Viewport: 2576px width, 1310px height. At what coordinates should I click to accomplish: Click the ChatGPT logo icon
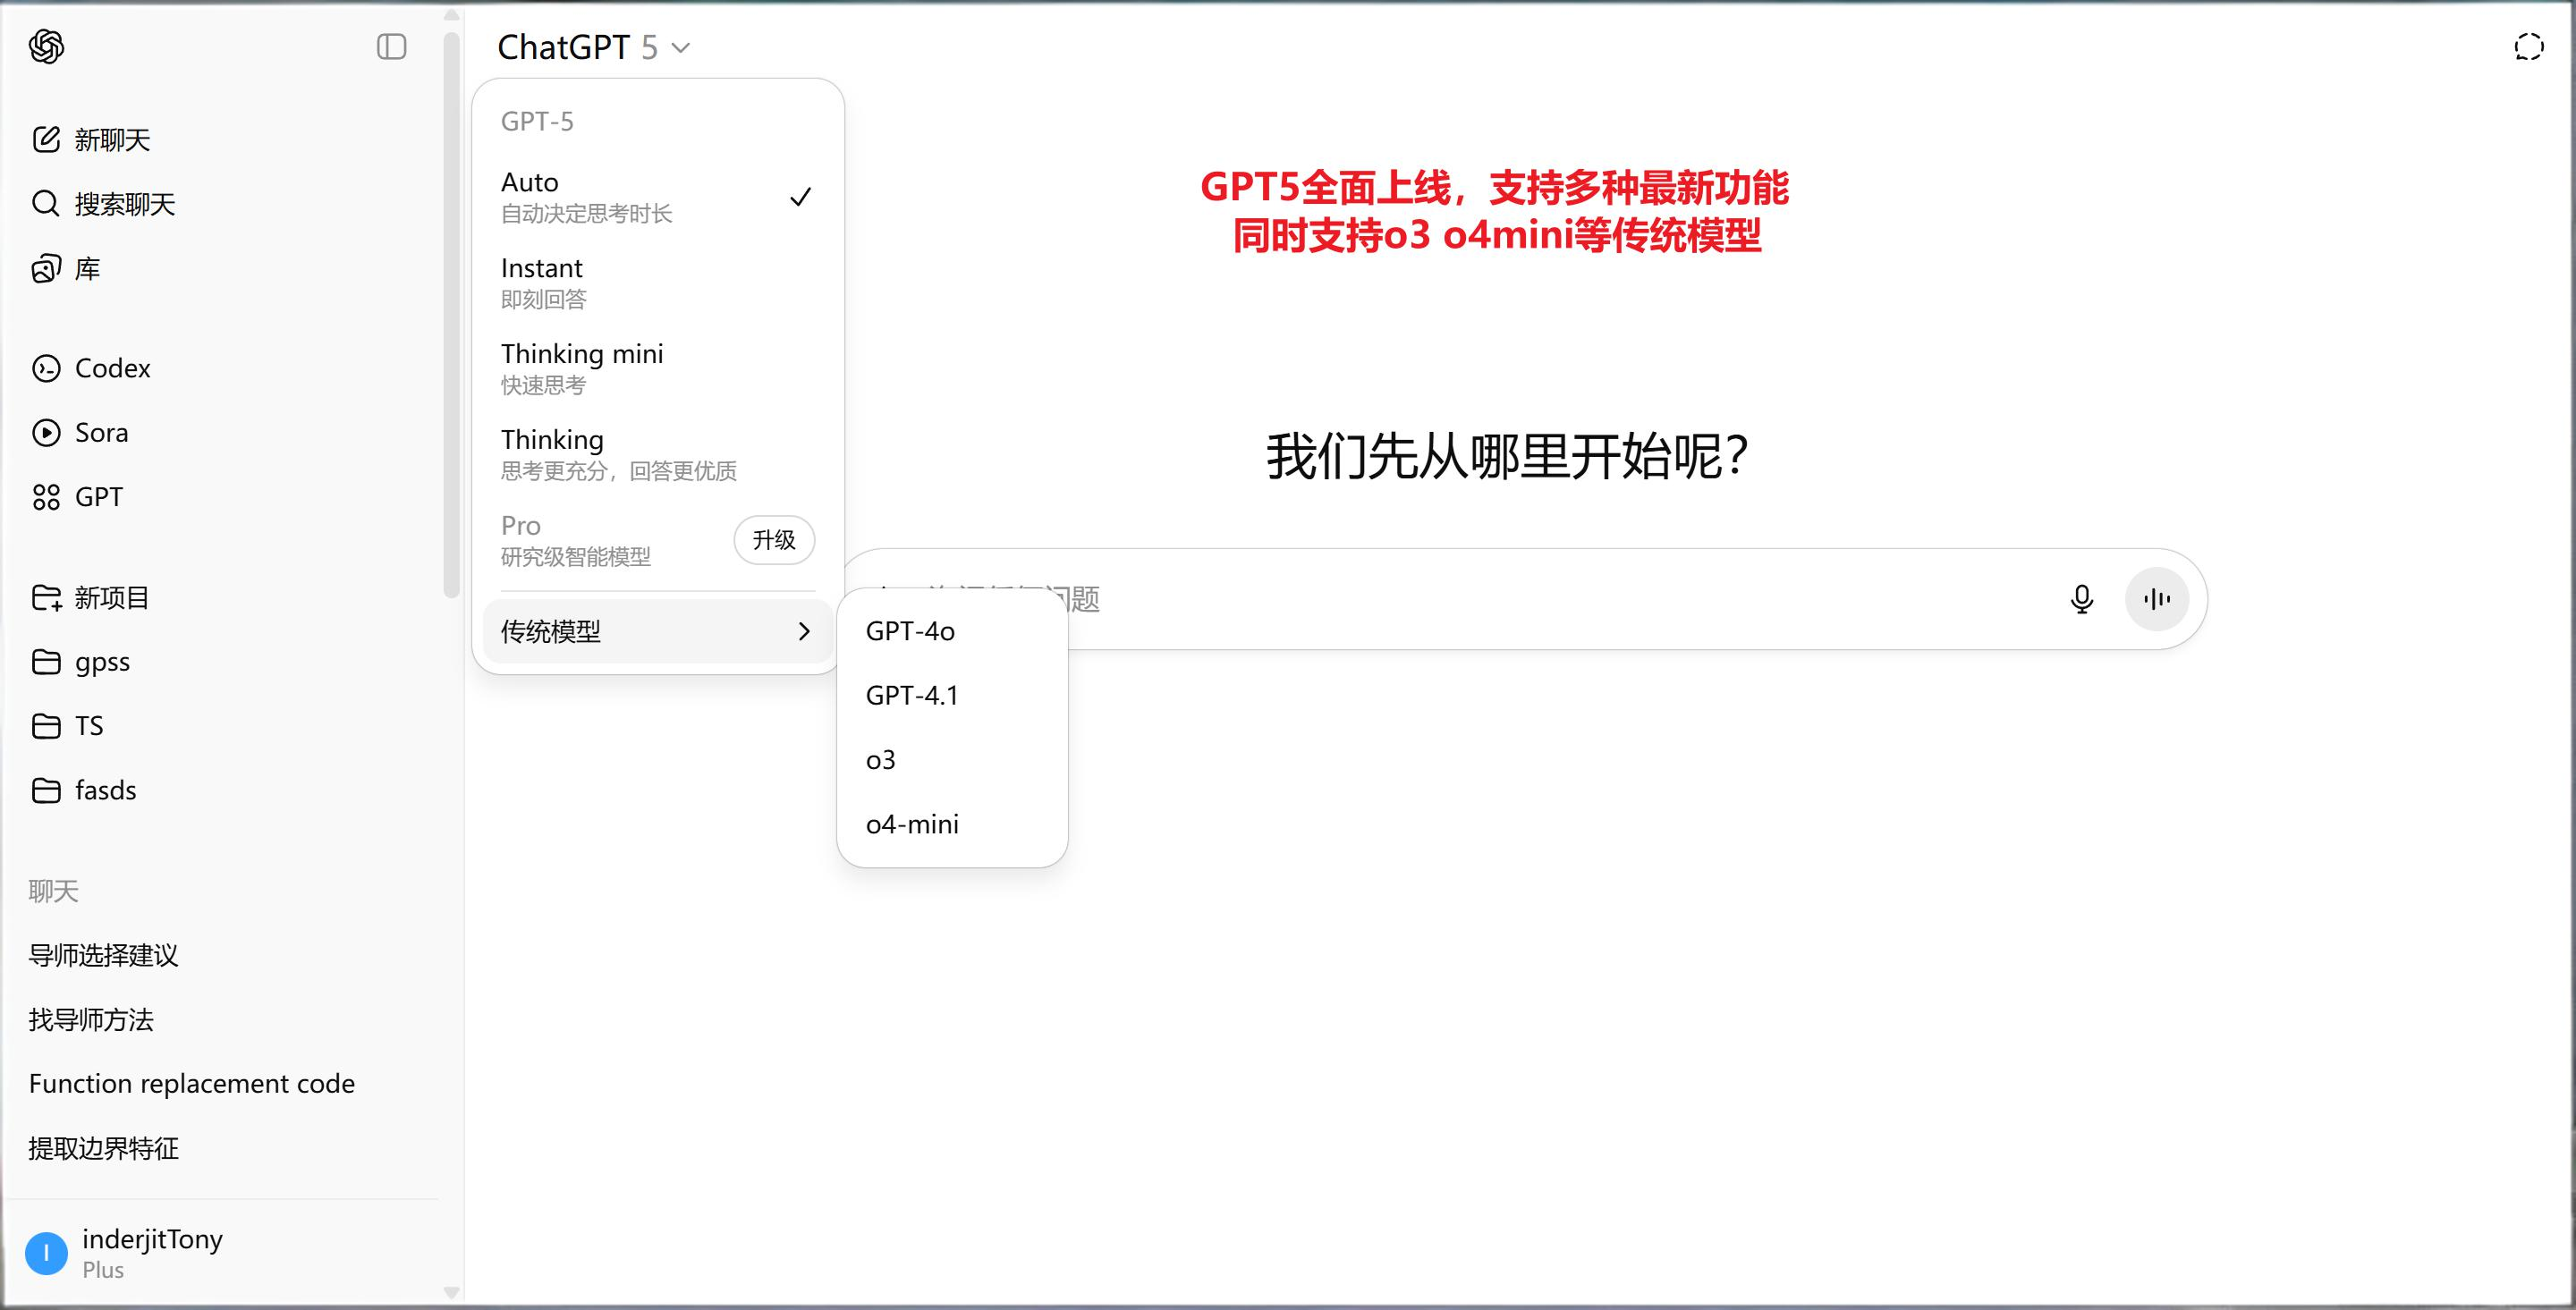coord(46,46)
